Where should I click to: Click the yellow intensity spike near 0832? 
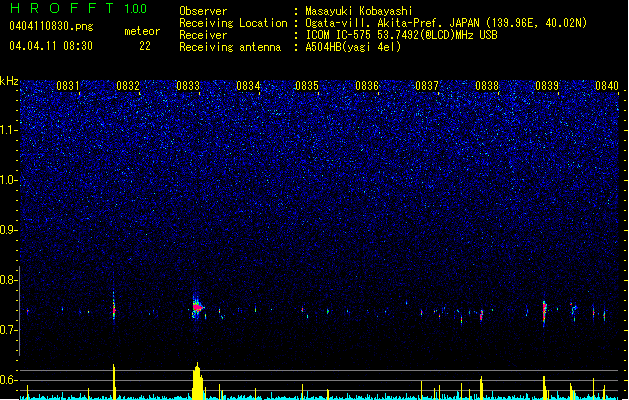[x=114, y=382]
